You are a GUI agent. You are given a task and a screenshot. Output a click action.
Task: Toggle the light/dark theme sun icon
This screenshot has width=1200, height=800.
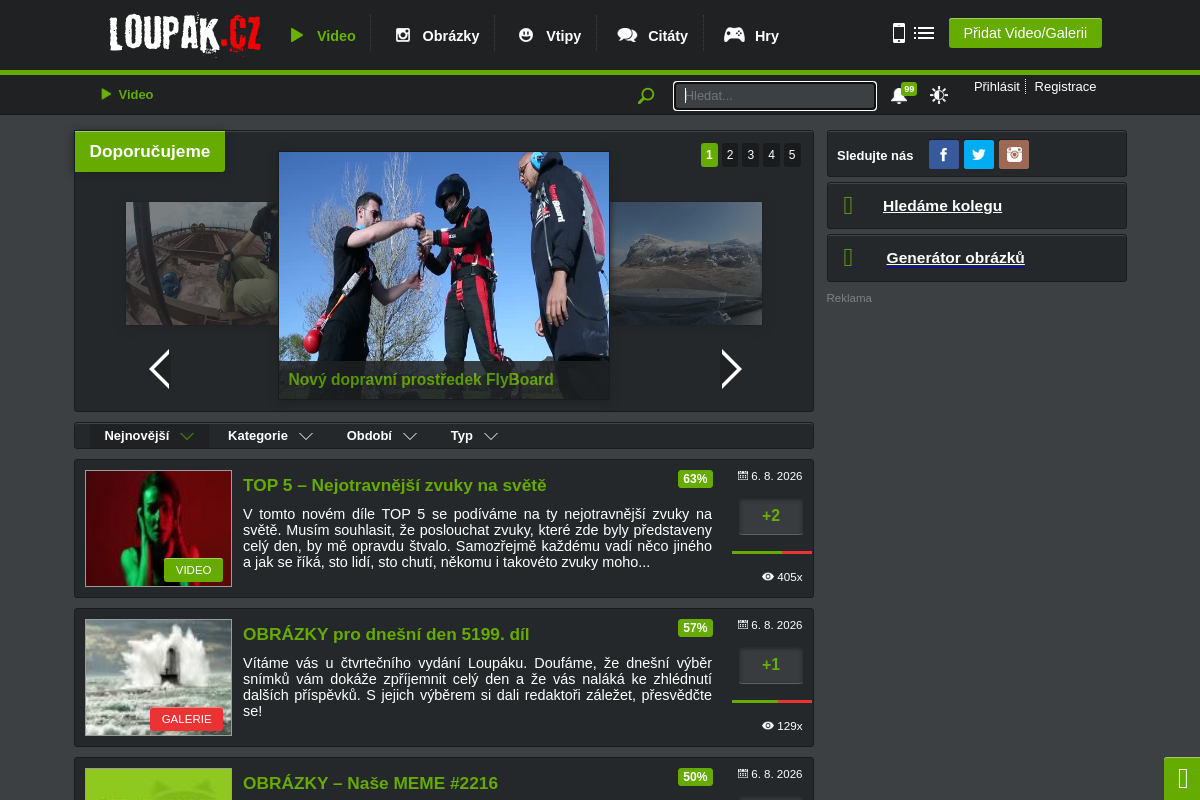[939, 95]
